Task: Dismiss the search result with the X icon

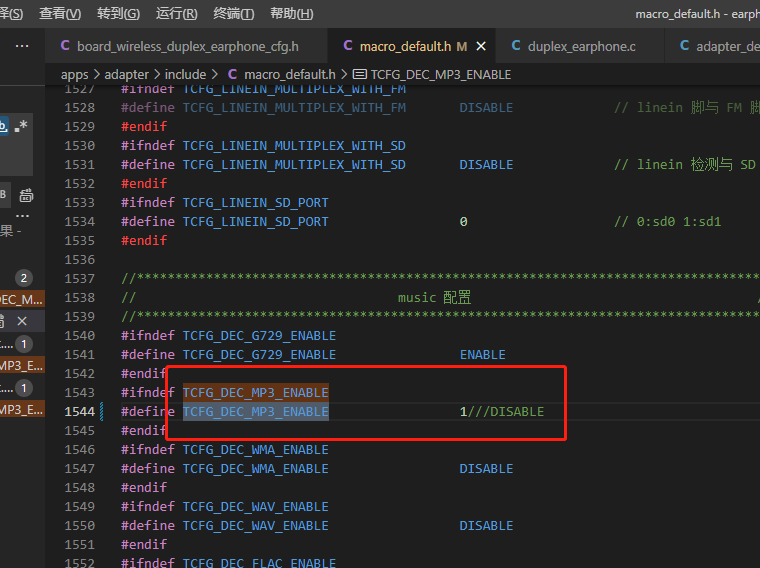Action: pyautogui.click(x=22, y=321)
